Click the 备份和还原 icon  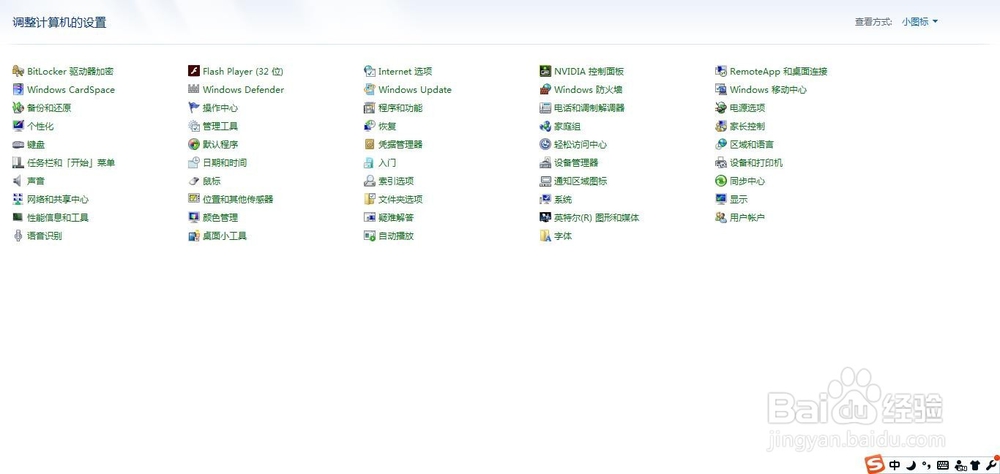point(18,108)
